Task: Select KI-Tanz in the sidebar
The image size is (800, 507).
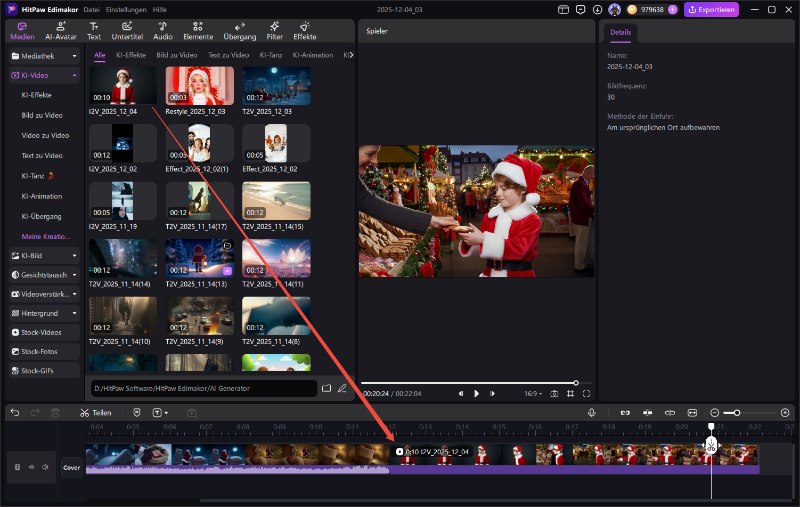Action: 37,176
